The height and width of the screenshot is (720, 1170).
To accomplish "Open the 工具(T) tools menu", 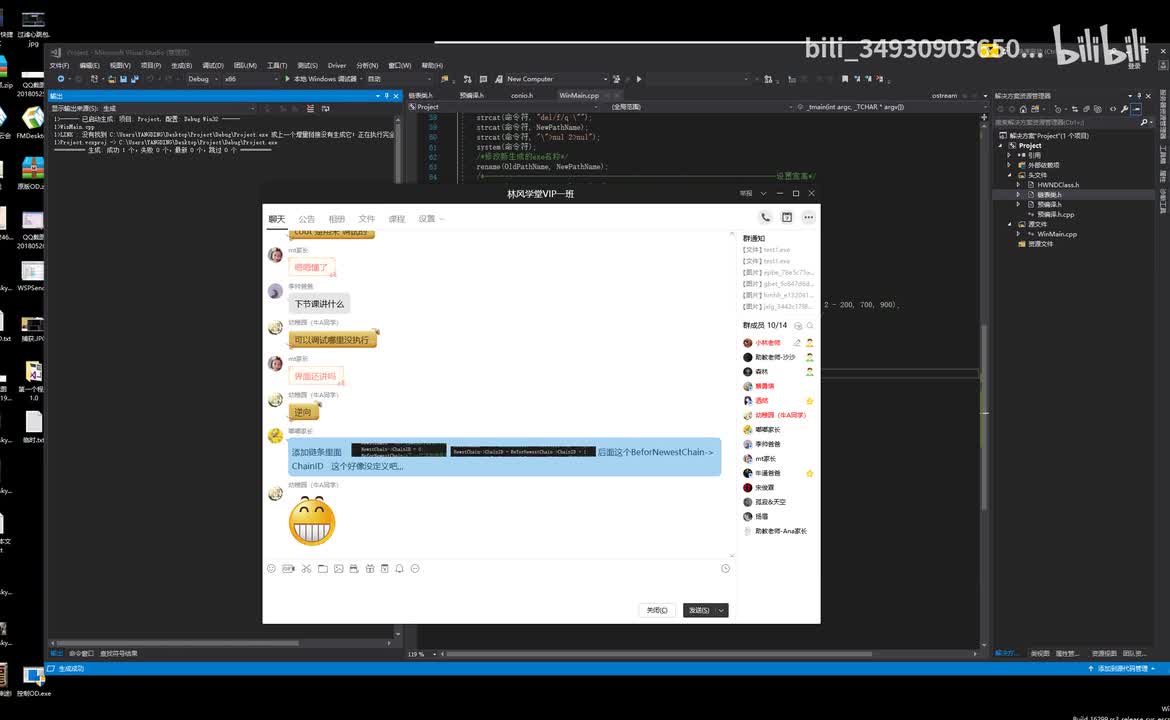I will click(x=277, y=66).
